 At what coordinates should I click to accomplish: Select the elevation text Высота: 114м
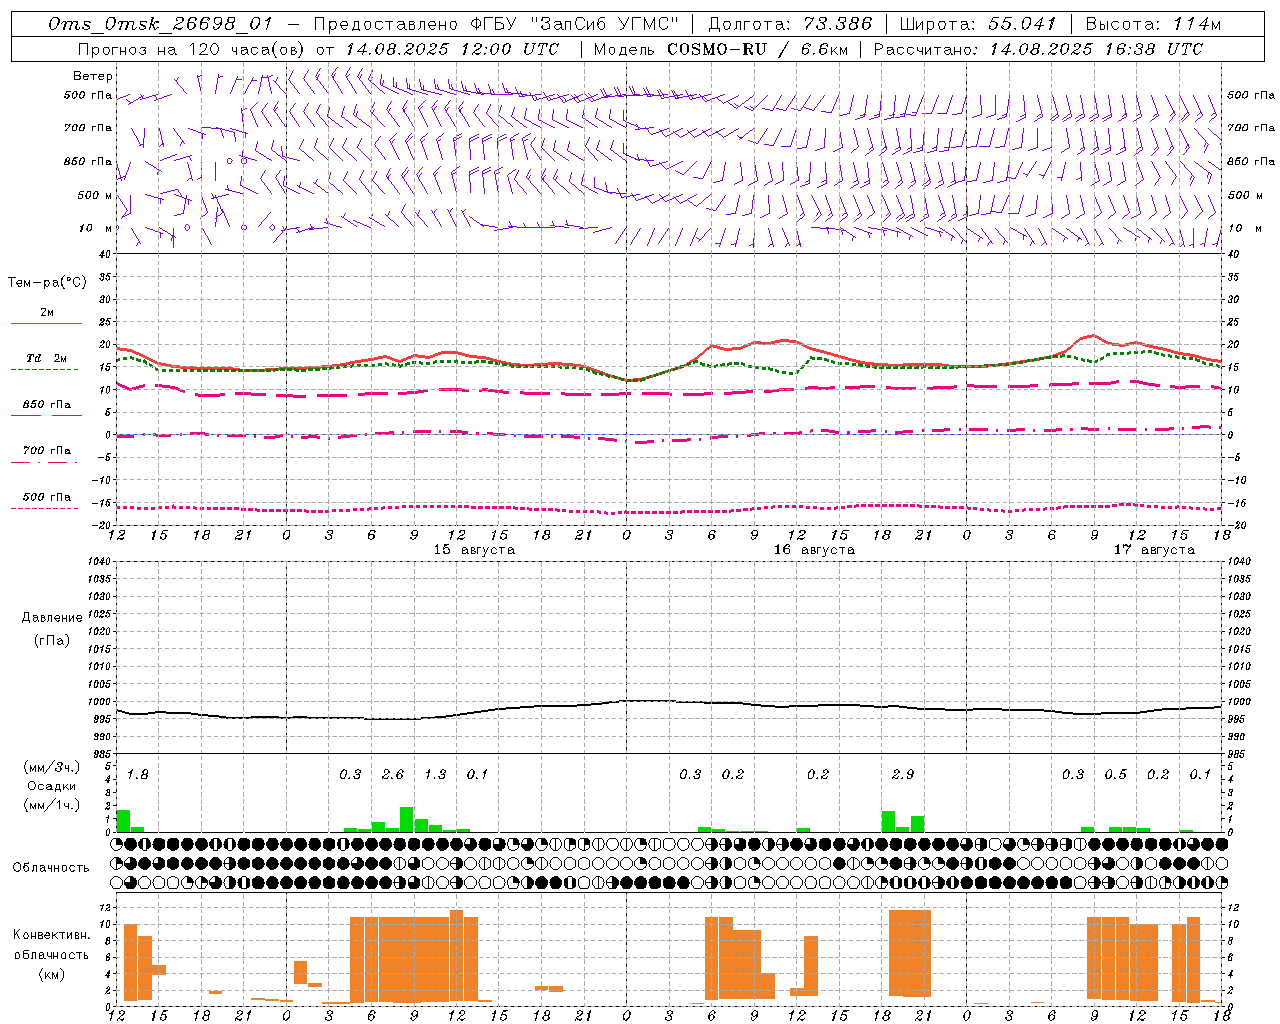tap(1153, 24)
